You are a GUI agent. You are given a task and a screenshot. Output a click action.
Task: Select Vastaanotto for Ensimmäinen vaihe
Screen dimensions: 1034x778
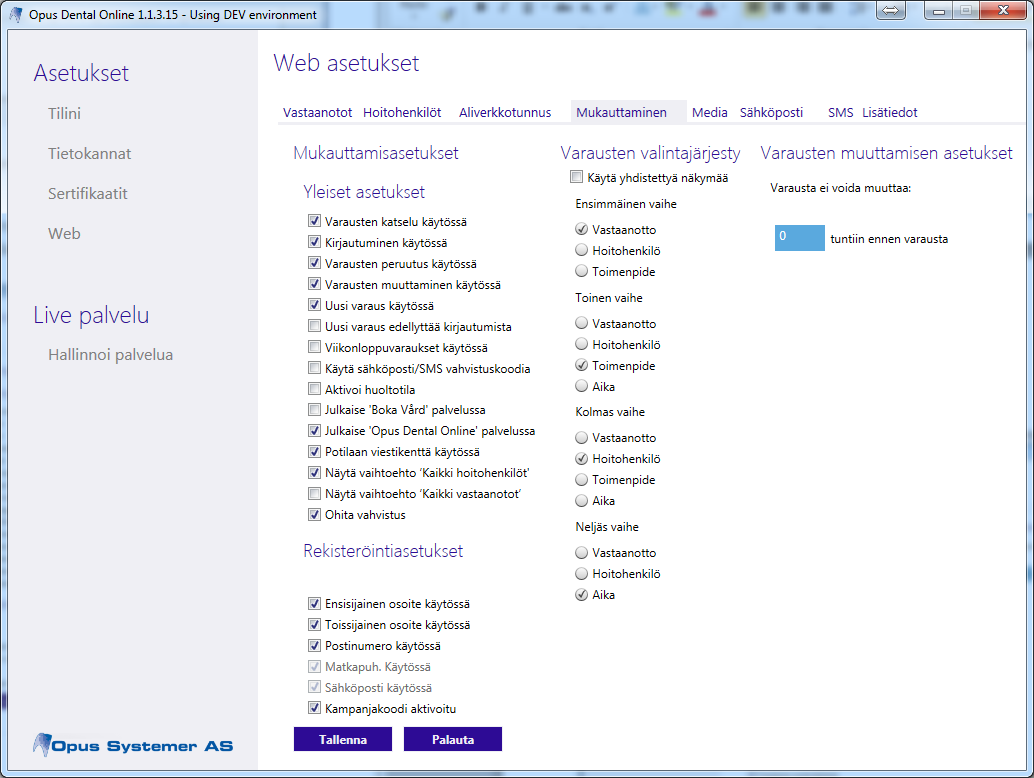[x=582, y=229]
